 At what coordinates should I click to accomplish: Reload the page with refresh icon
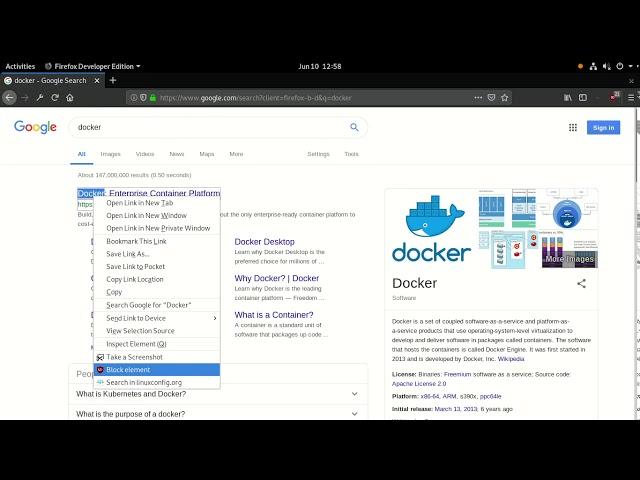(55, 98)
